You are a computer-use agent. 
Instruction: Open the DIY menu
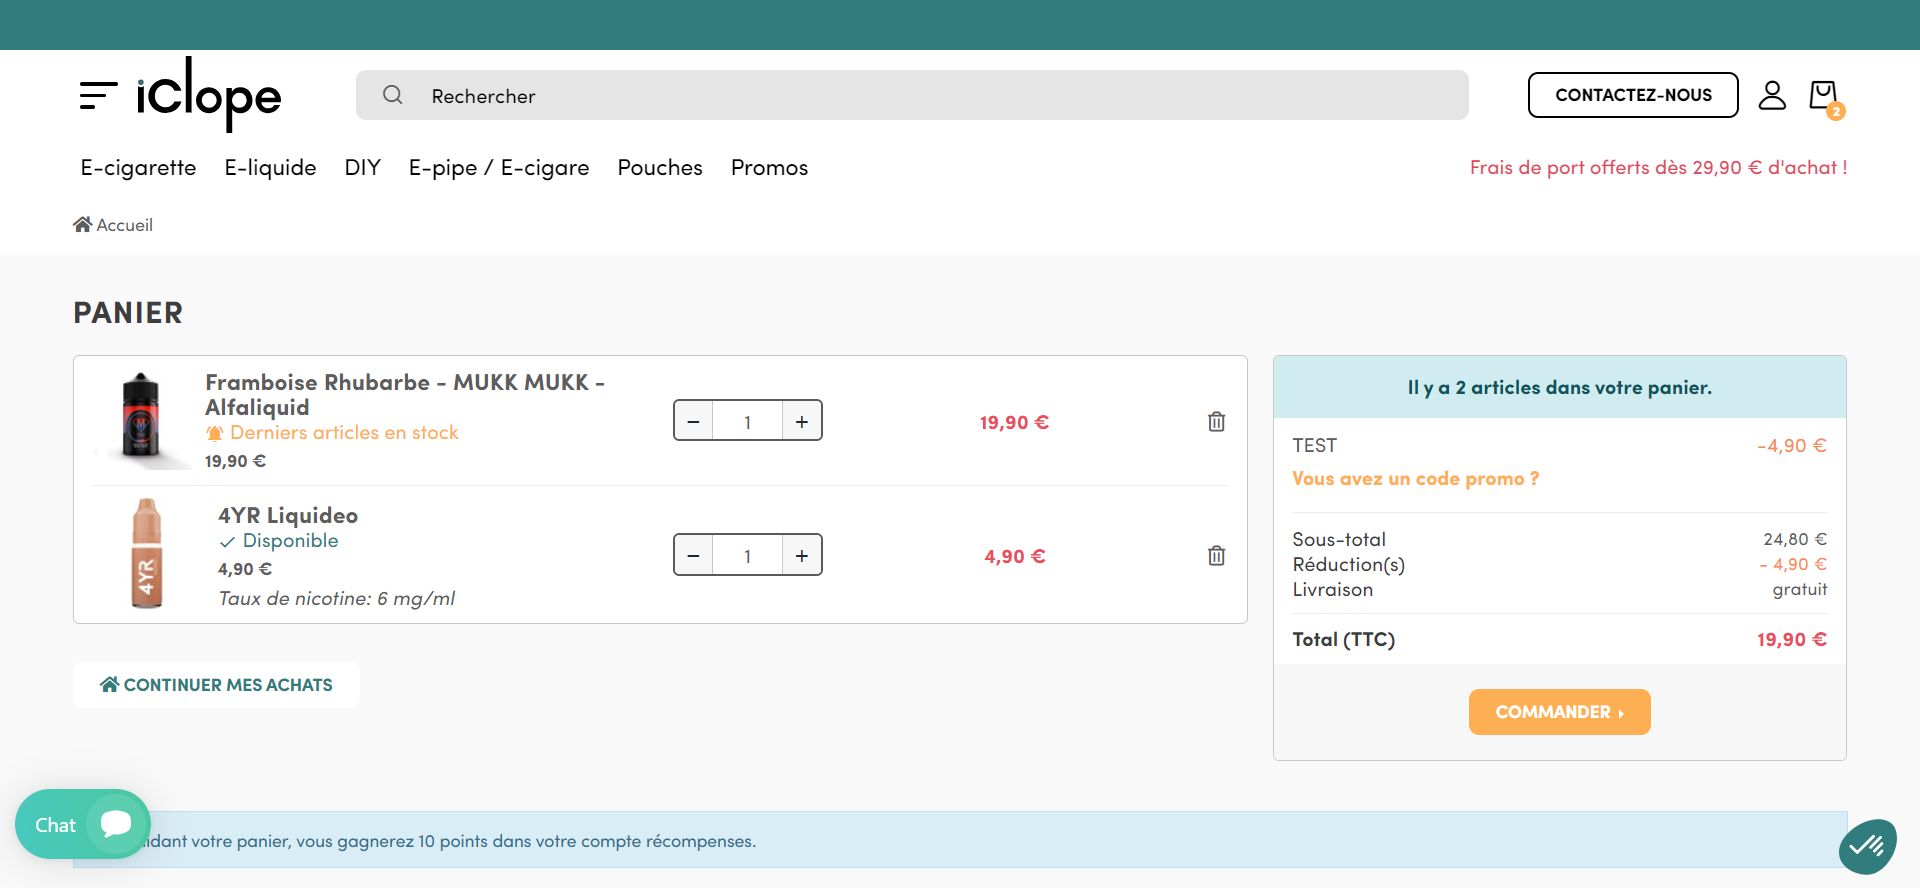[x=362, y=167]
